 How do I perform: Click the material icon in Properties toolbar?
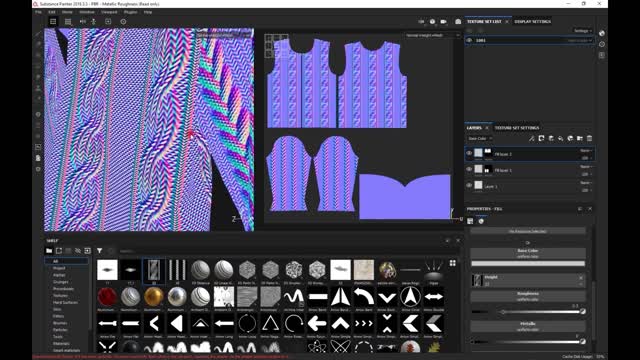pyautogui.click(x=470, y=221)
